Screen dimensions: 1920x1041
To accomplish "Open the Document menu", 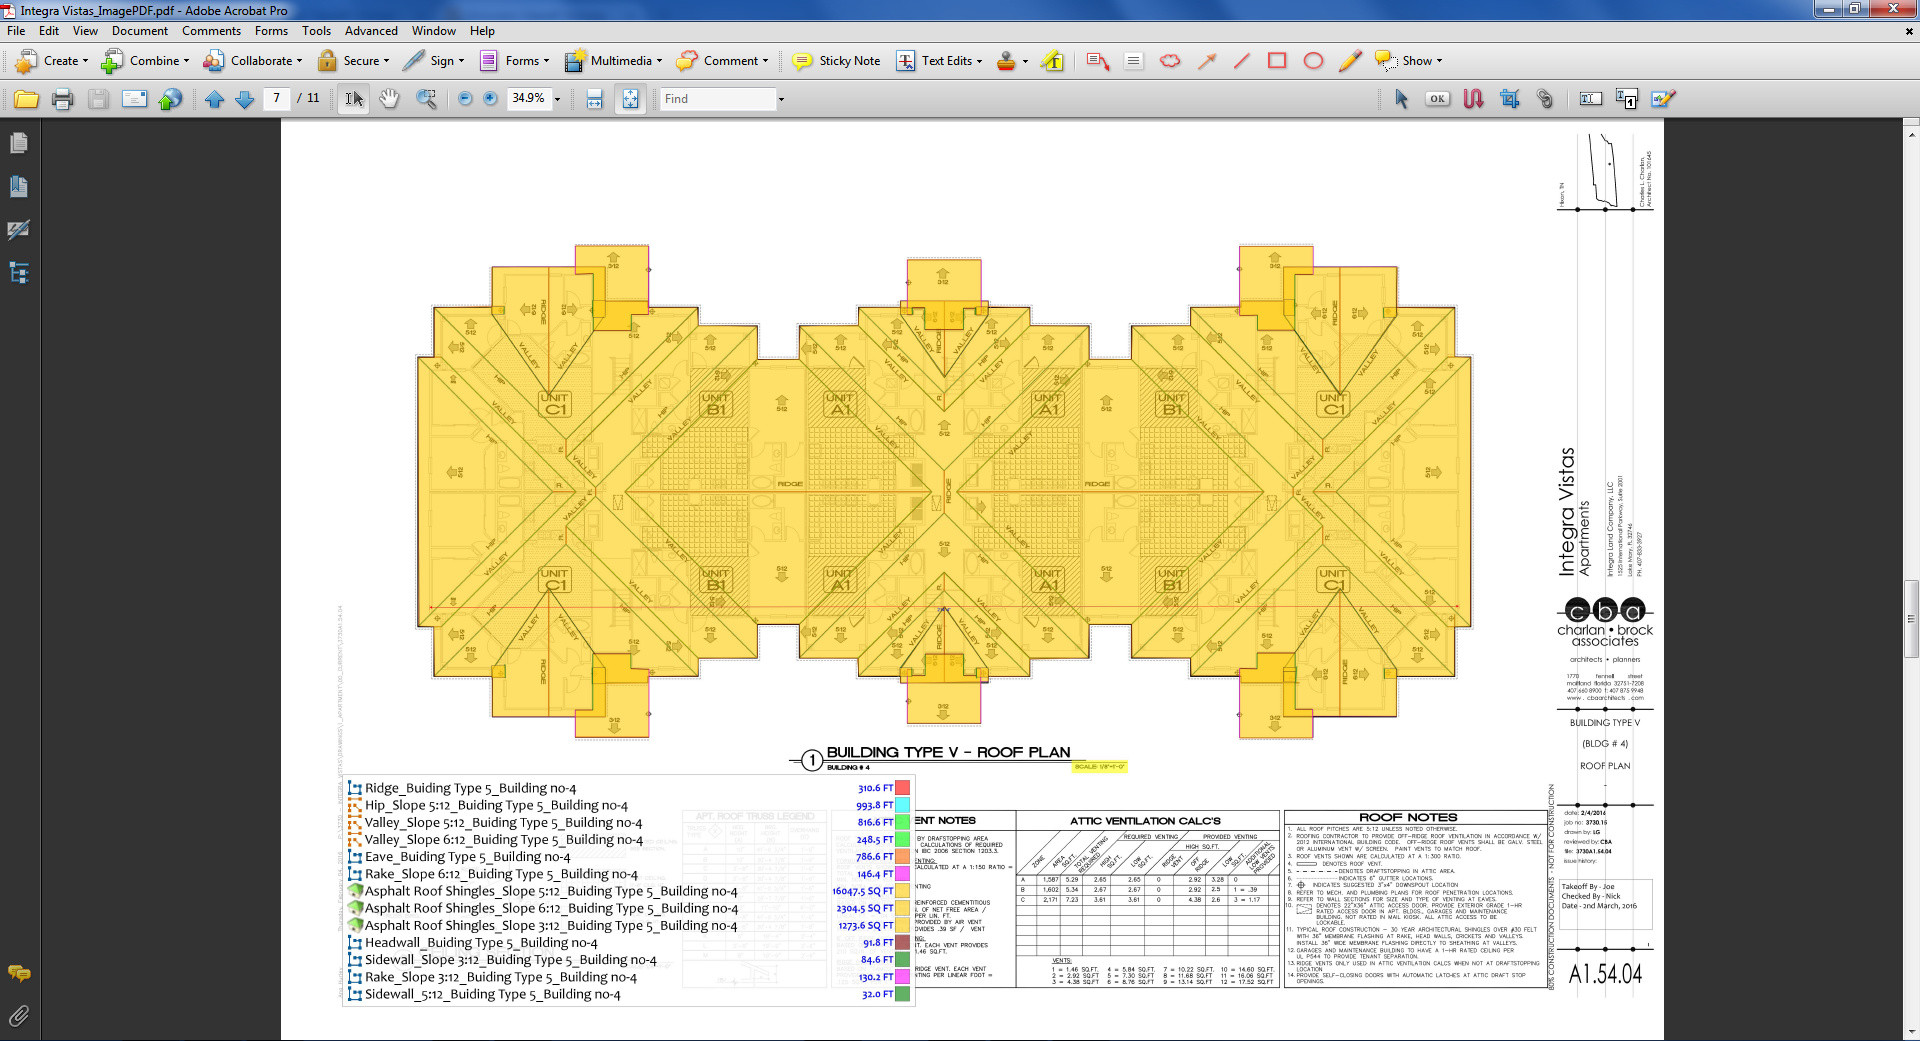I will point(140,31).
